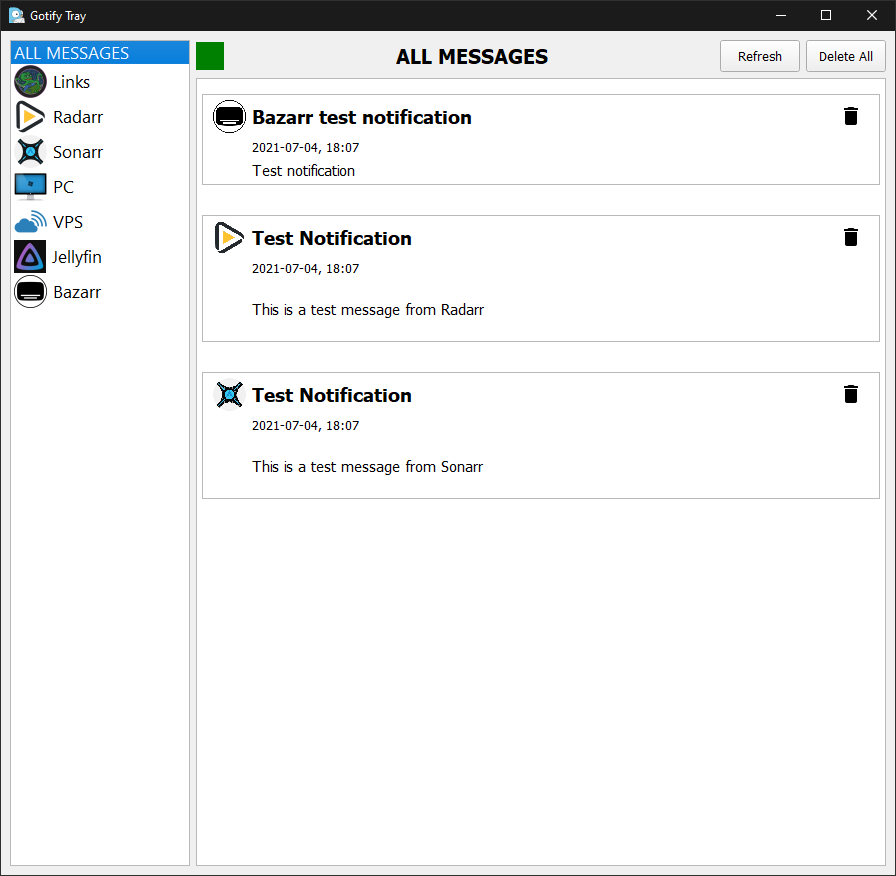
Task: Click the Bazarr icon in first message
Action: click(229, 117)
